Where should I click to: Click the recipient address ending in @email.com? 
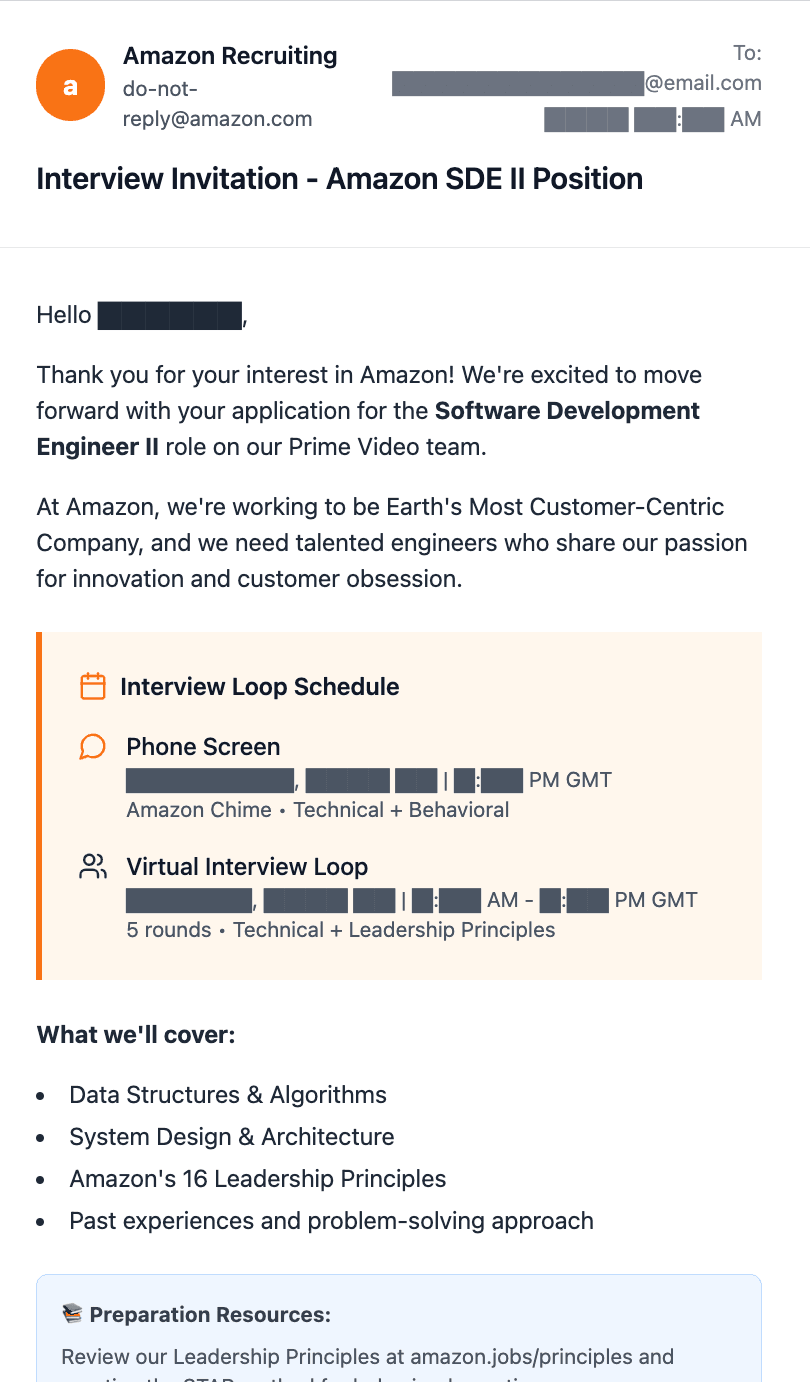tap(576, 83)
